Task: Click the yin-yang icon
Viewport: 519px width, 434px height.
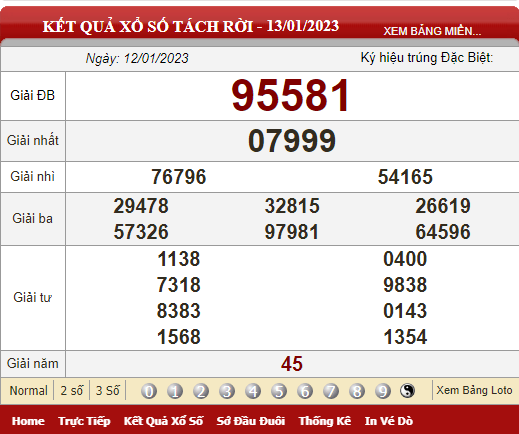Action: [x=407, y=390]
